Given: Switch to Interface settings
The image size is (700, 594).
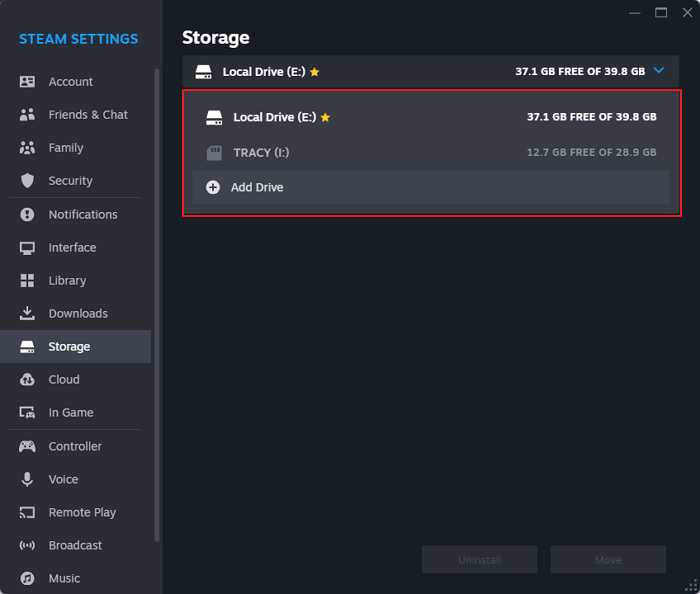Looking at the screenshot, I should (x=75, y=248).
